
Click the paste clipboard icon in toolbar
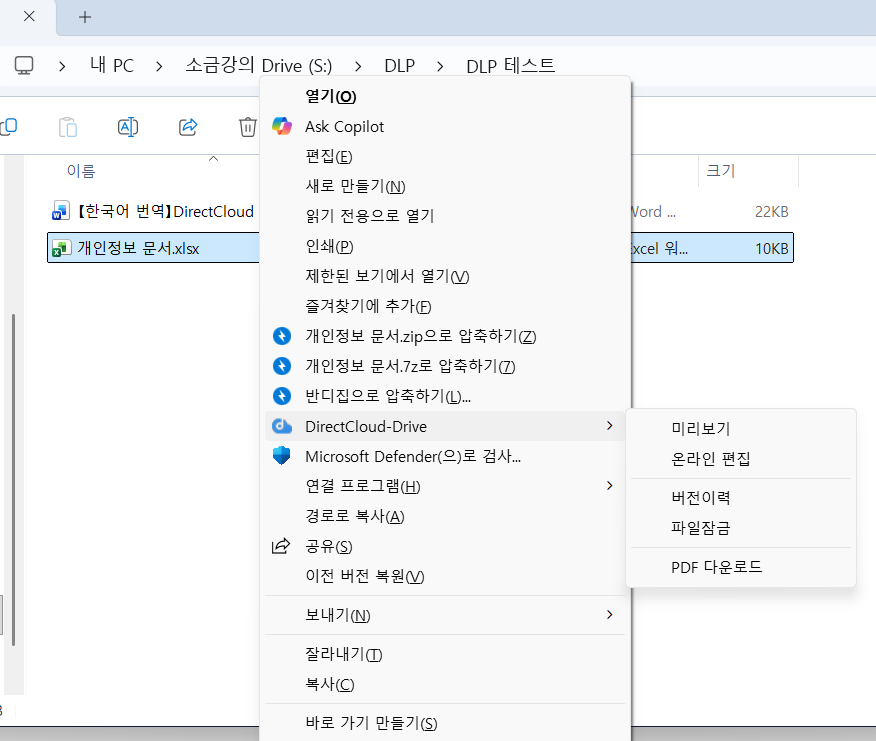point(68,127)
